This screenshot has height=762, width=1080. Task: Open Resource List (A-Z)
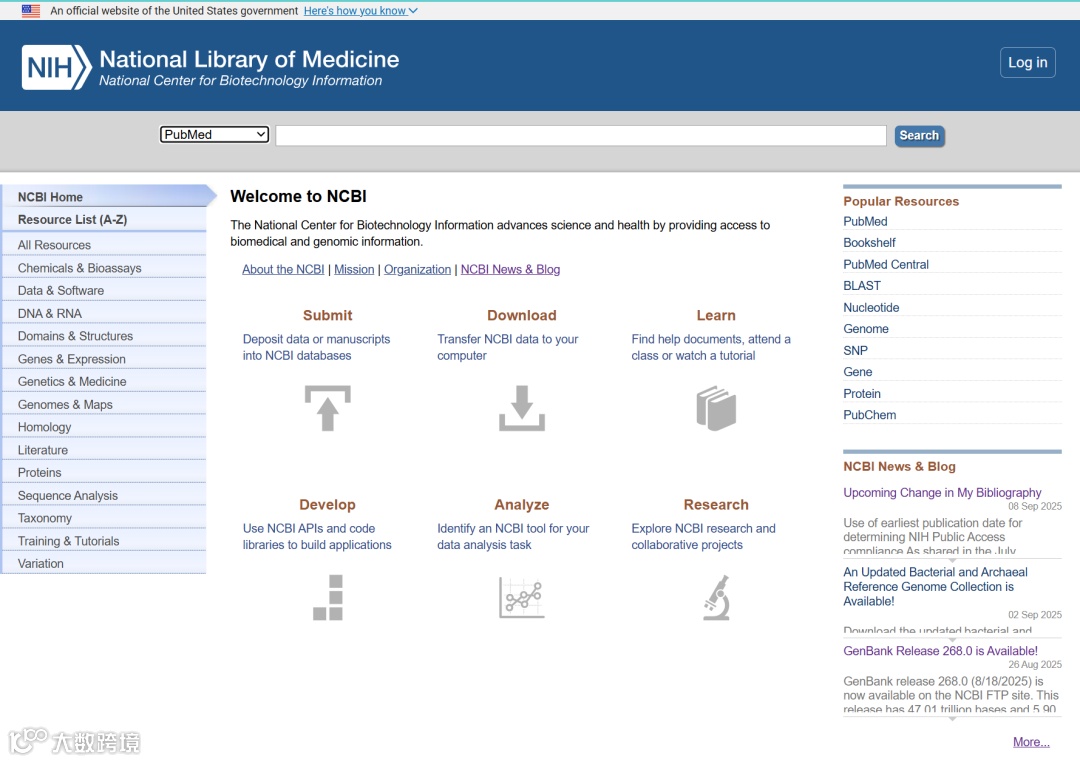tap(105, 220)
